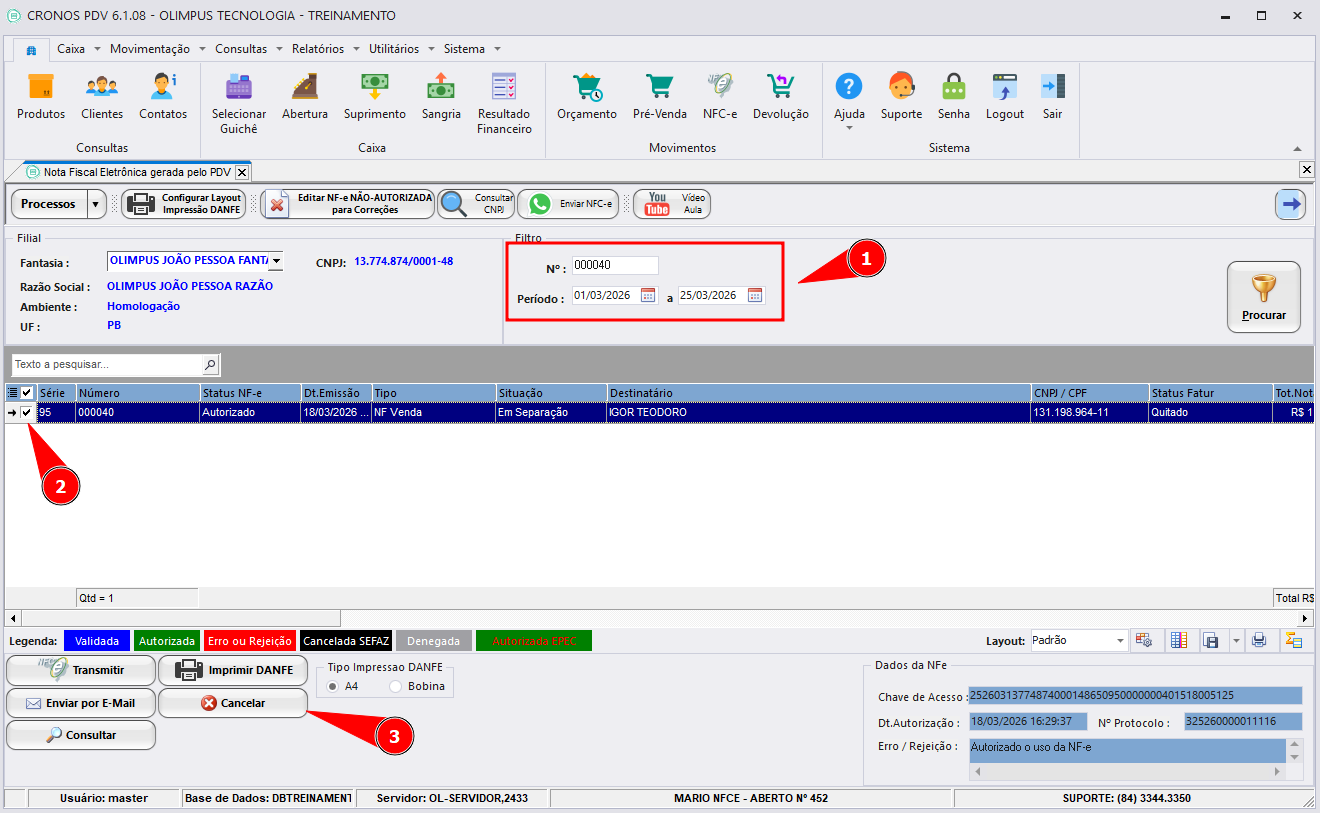Click the Cancelar button
Viewport: 1320px width, 813px height.
coord(233,703)
